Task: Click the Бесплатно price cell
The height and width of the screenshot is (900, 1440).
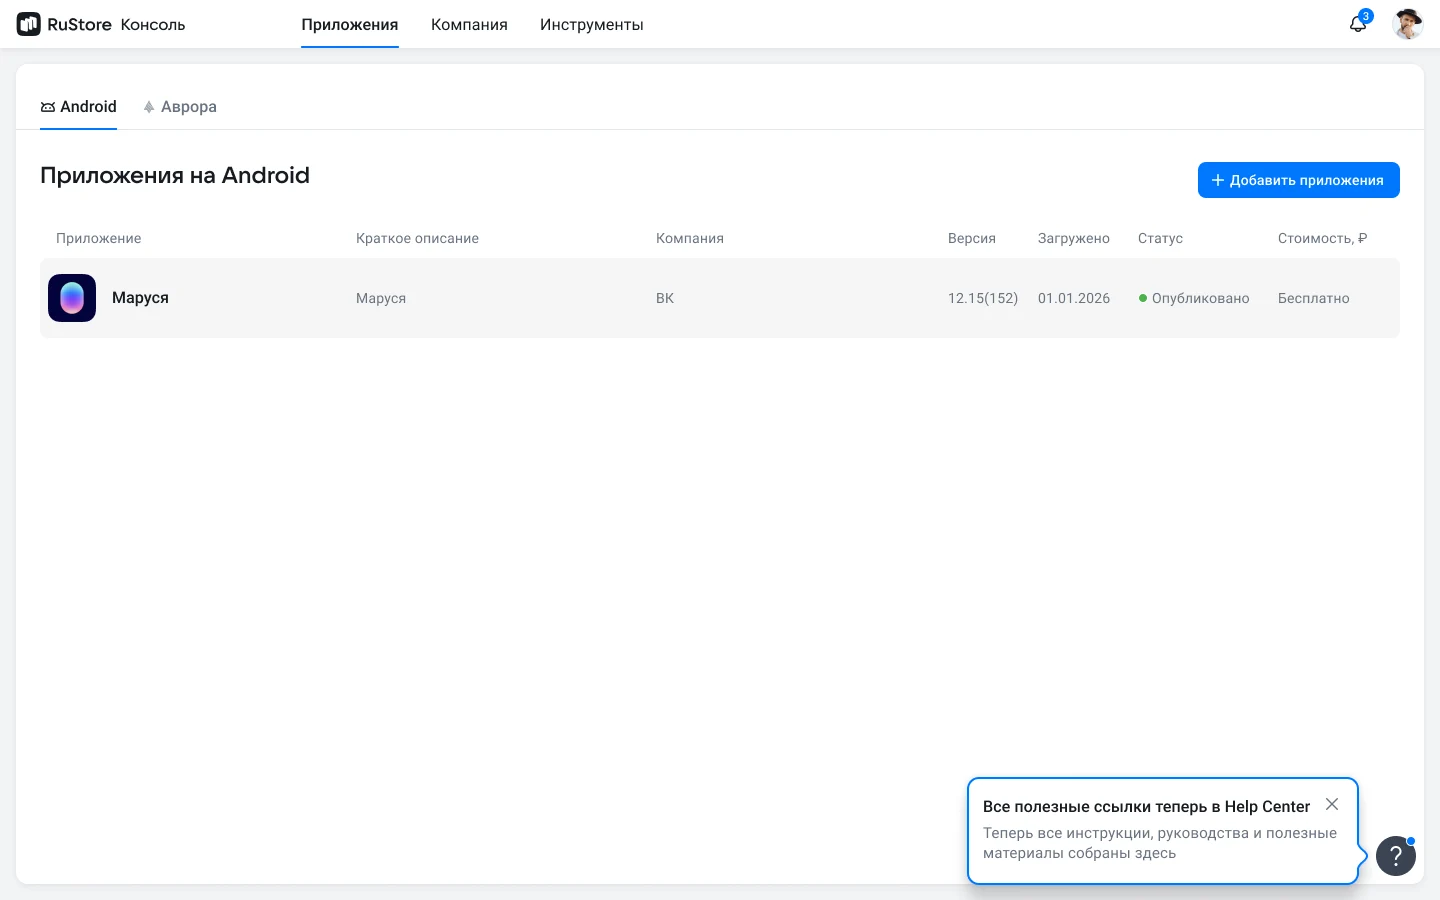Action: tap(1314, 298)
